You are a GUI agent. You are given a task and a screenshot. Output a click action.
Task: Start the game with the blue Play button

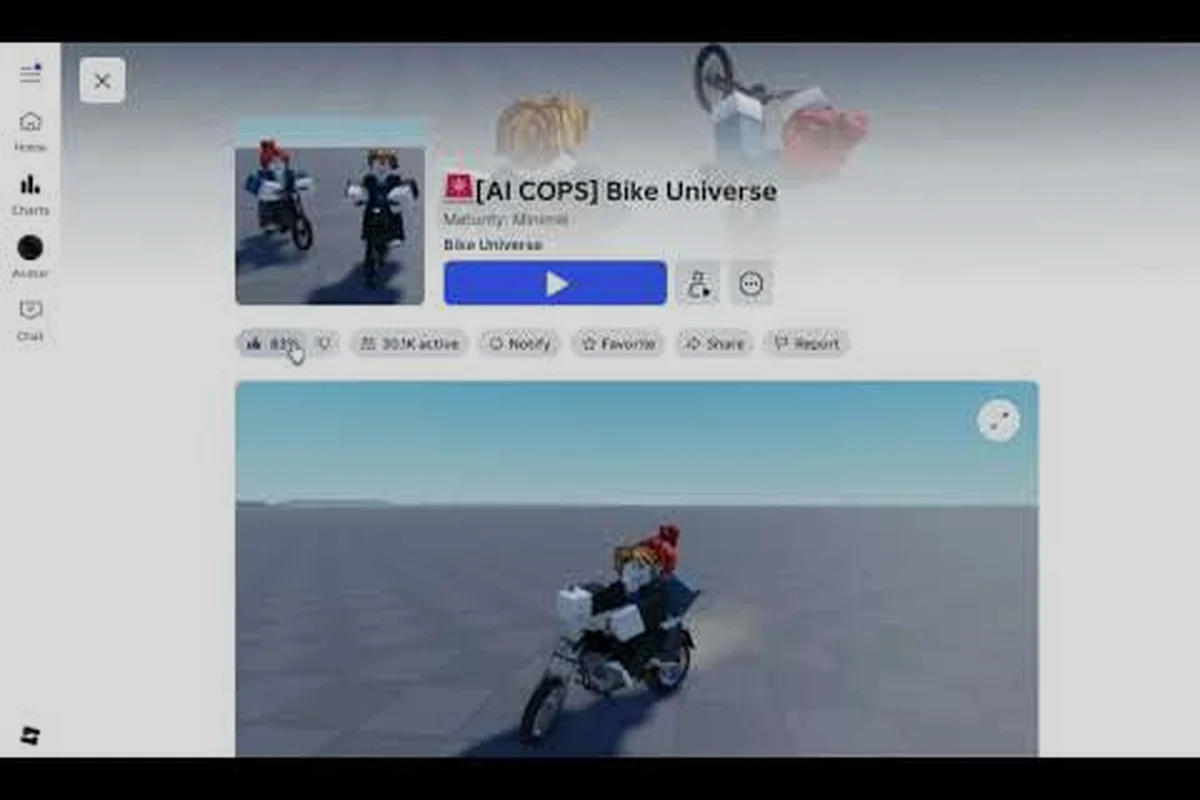(555, 283)
